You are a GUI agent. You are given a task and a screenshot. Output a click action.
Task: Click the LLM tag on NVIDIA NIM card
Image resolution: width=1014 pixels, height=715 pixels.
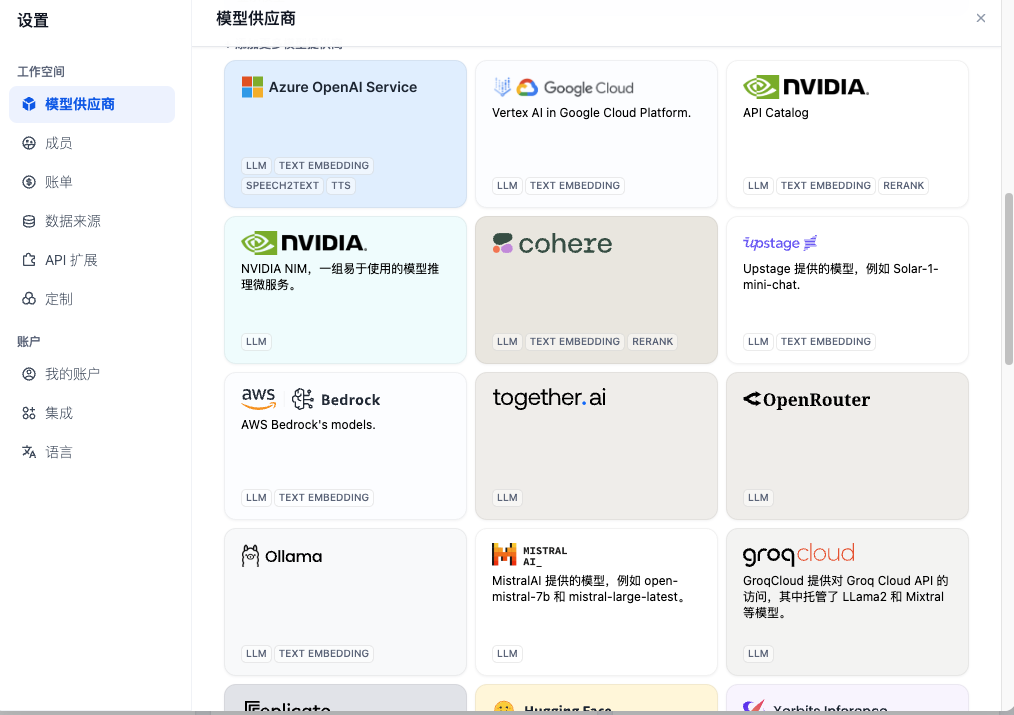pyautogui.click(x=256, y=341)
